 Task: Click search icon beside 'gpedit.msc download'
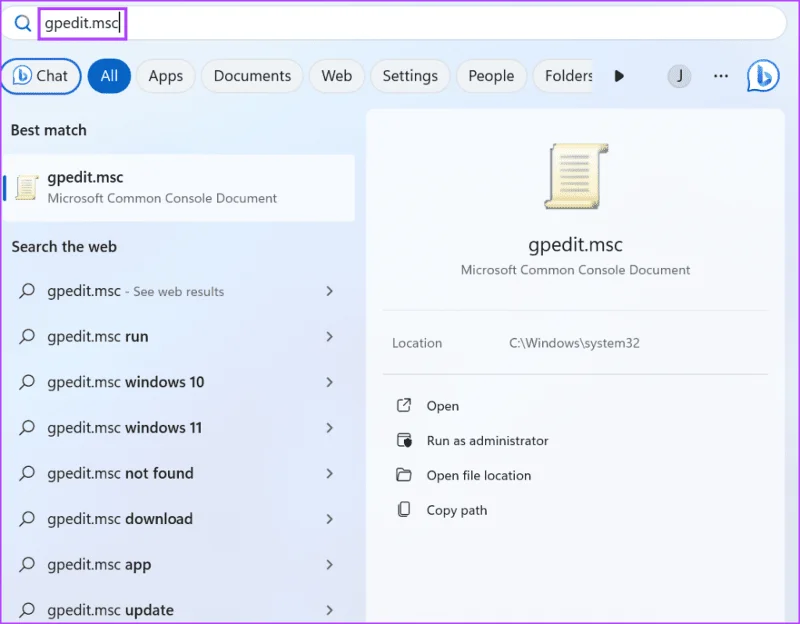[x=27, y=519]
